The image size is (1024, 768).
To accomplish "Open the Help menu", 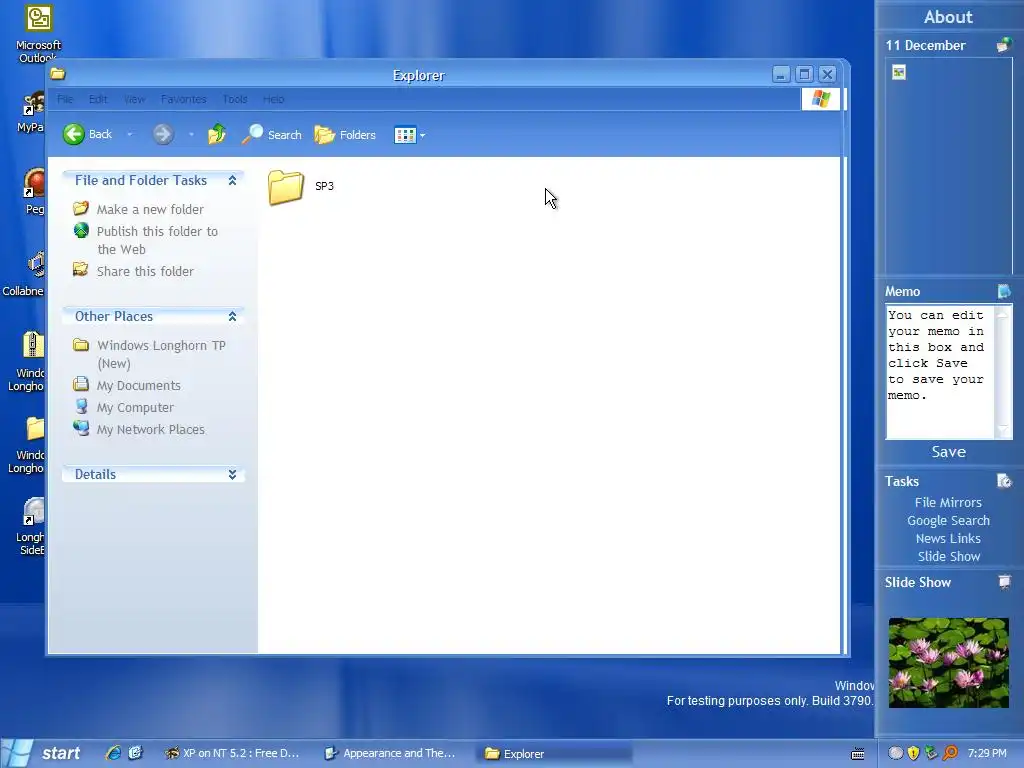I will coord(274,99).
